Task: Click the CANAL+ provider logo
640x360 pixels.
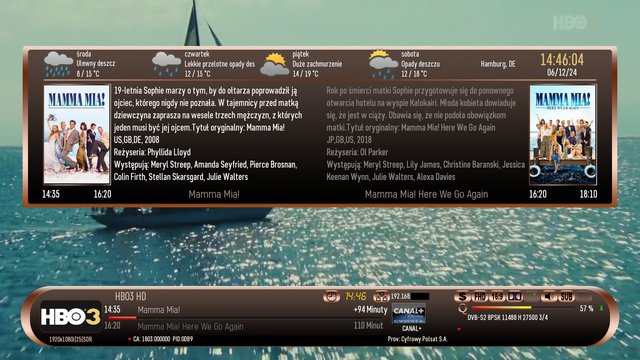Action: click(409, 313)
